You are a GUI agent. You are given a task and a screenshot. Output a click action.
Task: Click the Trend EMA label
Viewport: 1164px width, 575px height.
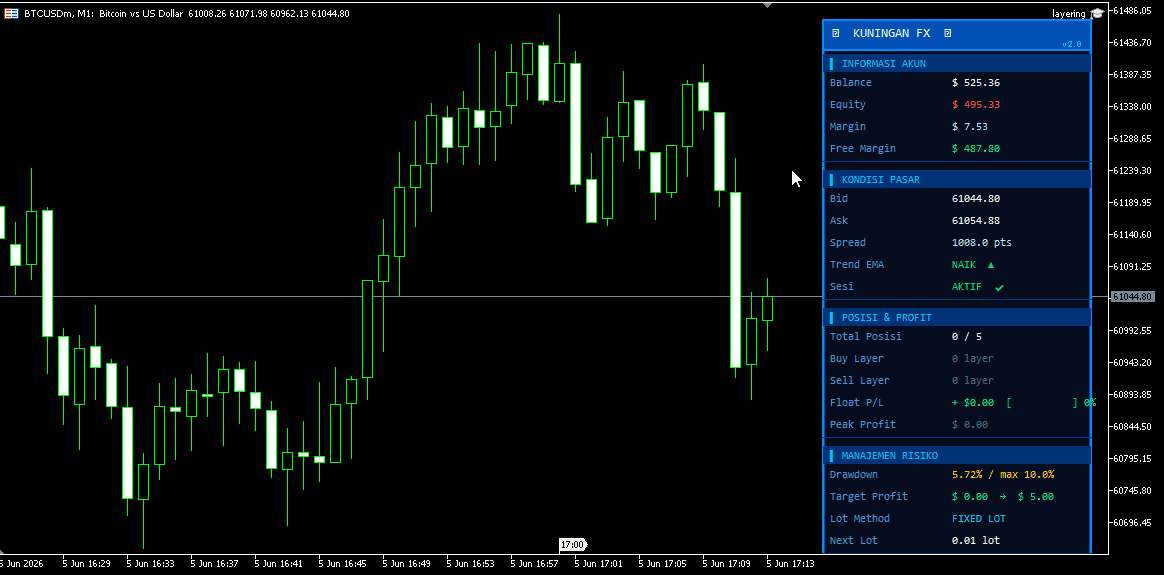857,265
